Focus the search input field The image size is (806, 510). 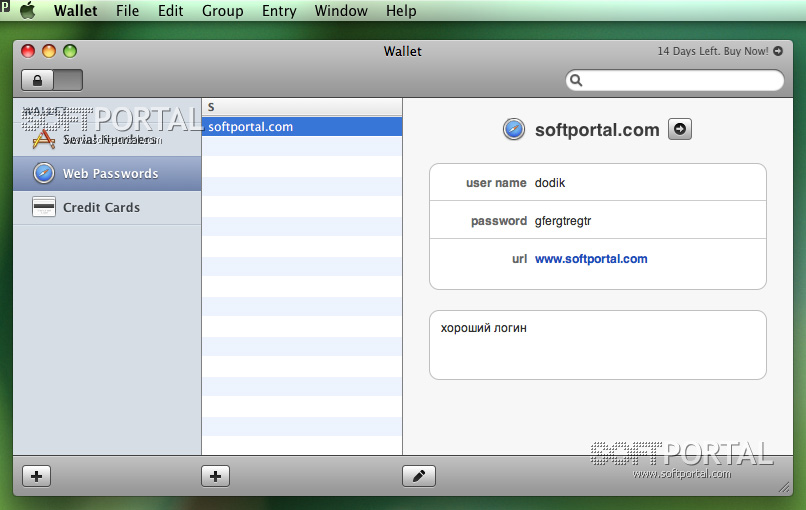point(674,80)
